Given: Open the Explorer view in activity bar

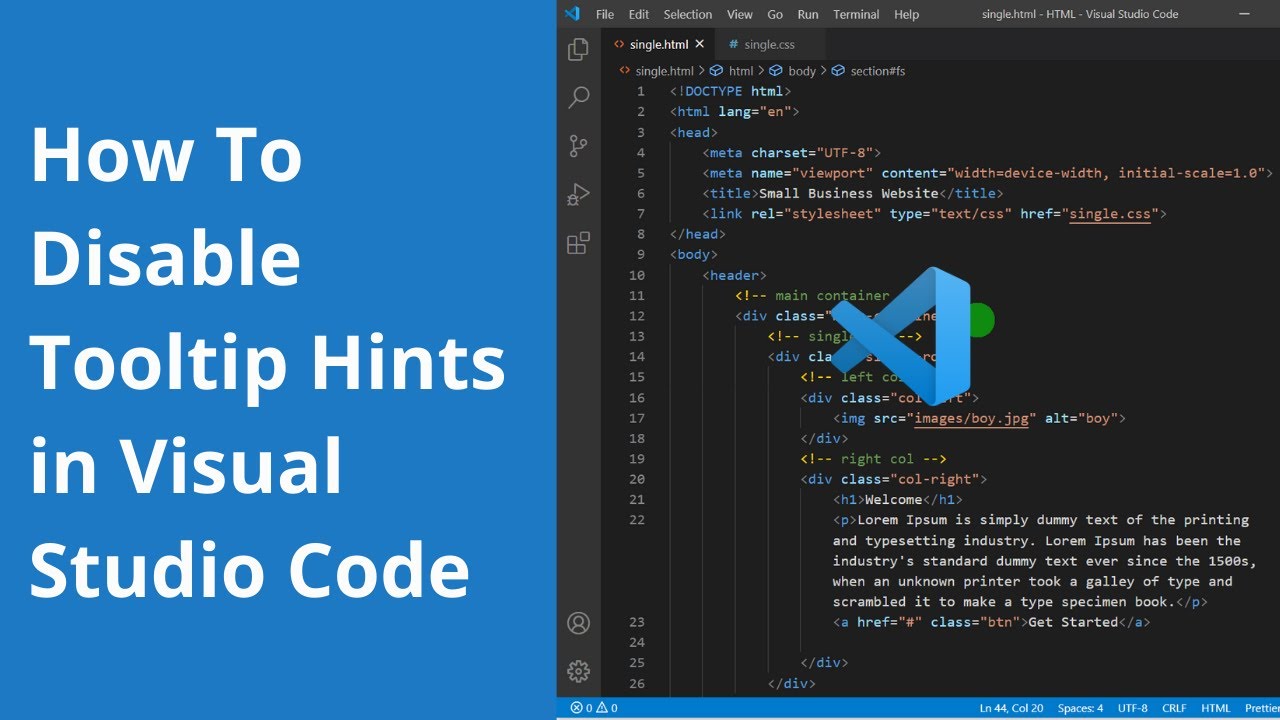Looking at the screenshot, I should [x=578, y=49].
